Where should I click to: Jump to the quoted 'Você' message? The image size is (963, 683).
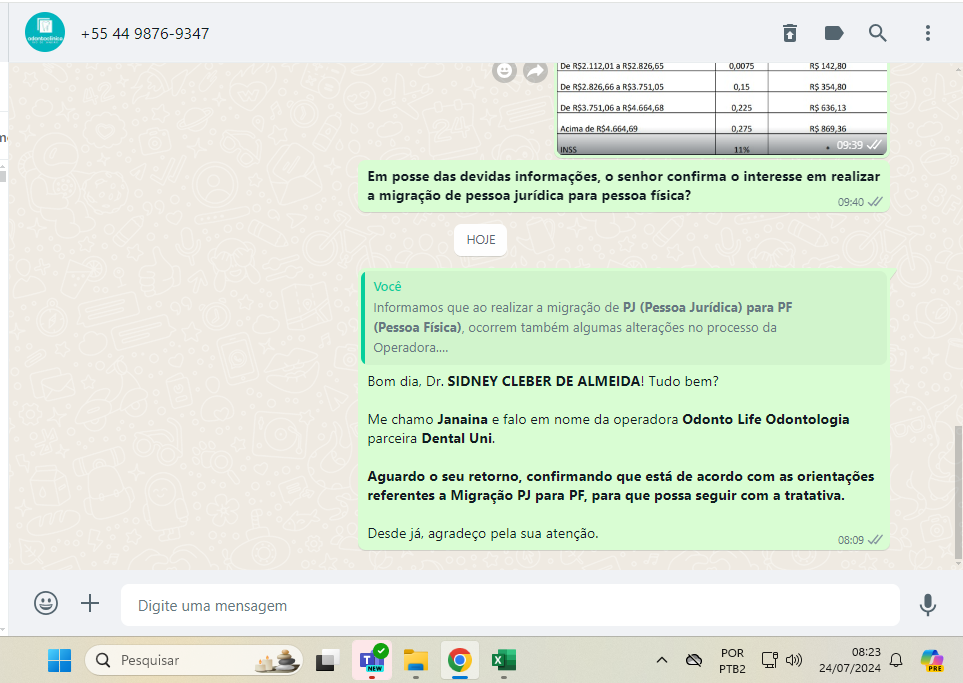[x=623, y=318]
